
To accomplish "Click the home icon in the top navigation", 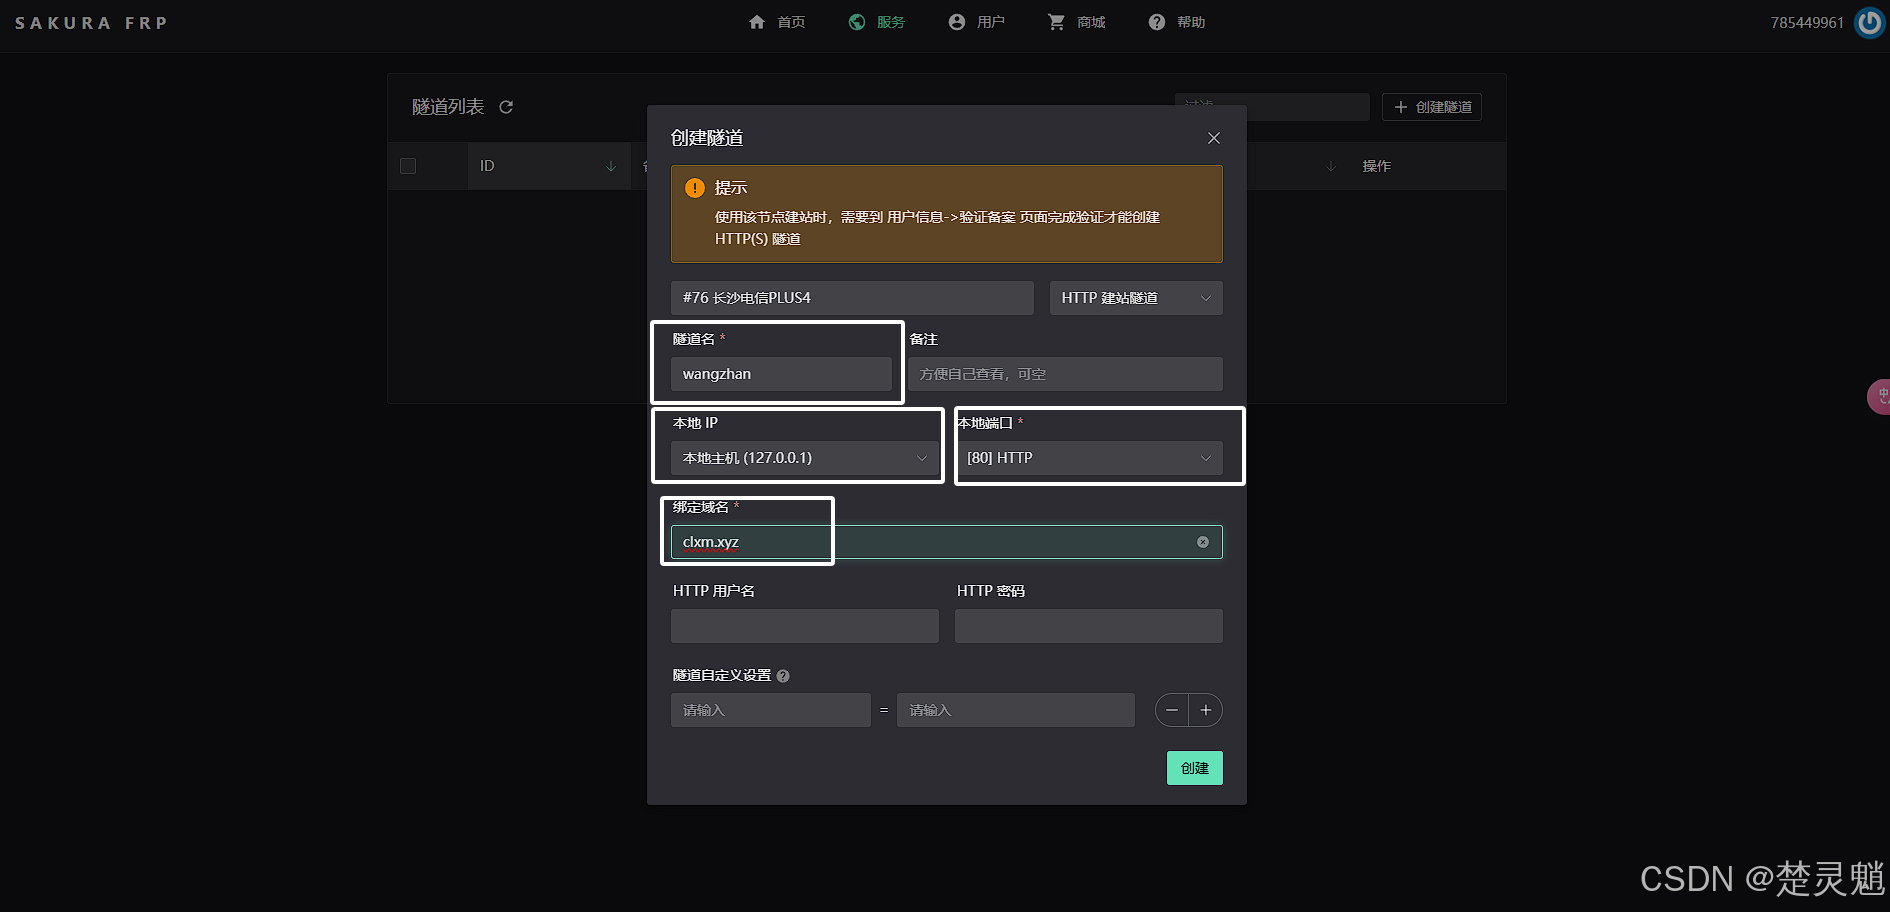I will [x=757, y=22].
